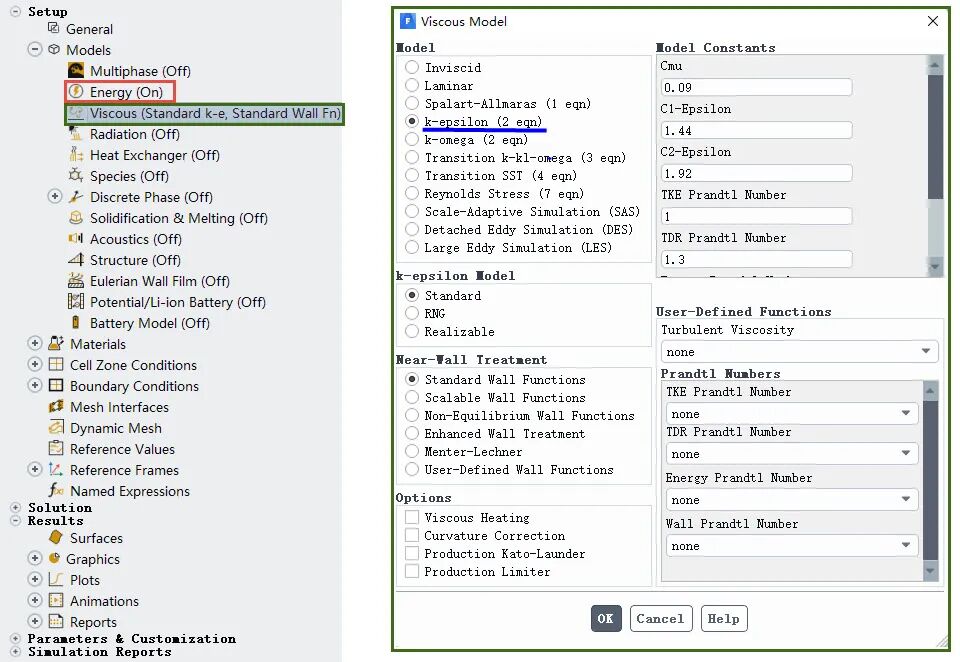The height and width of the screenshot is (662, 960).
Task: Expand the Discrete Phase tree node
Action: 54,196
